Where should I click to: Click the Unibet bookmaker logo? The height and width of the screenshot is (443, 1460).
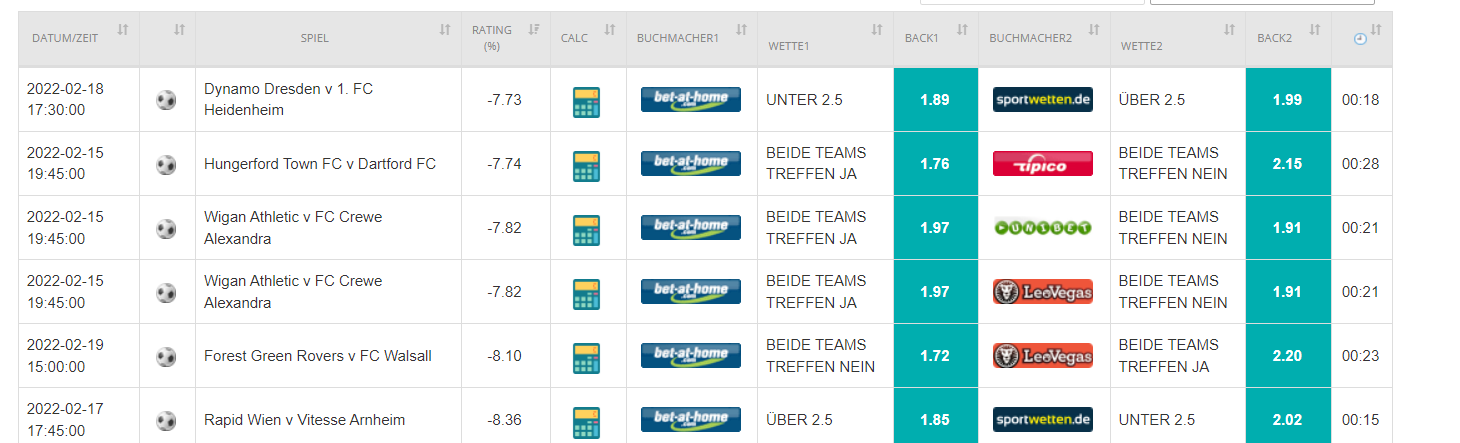click(1043, 227)
